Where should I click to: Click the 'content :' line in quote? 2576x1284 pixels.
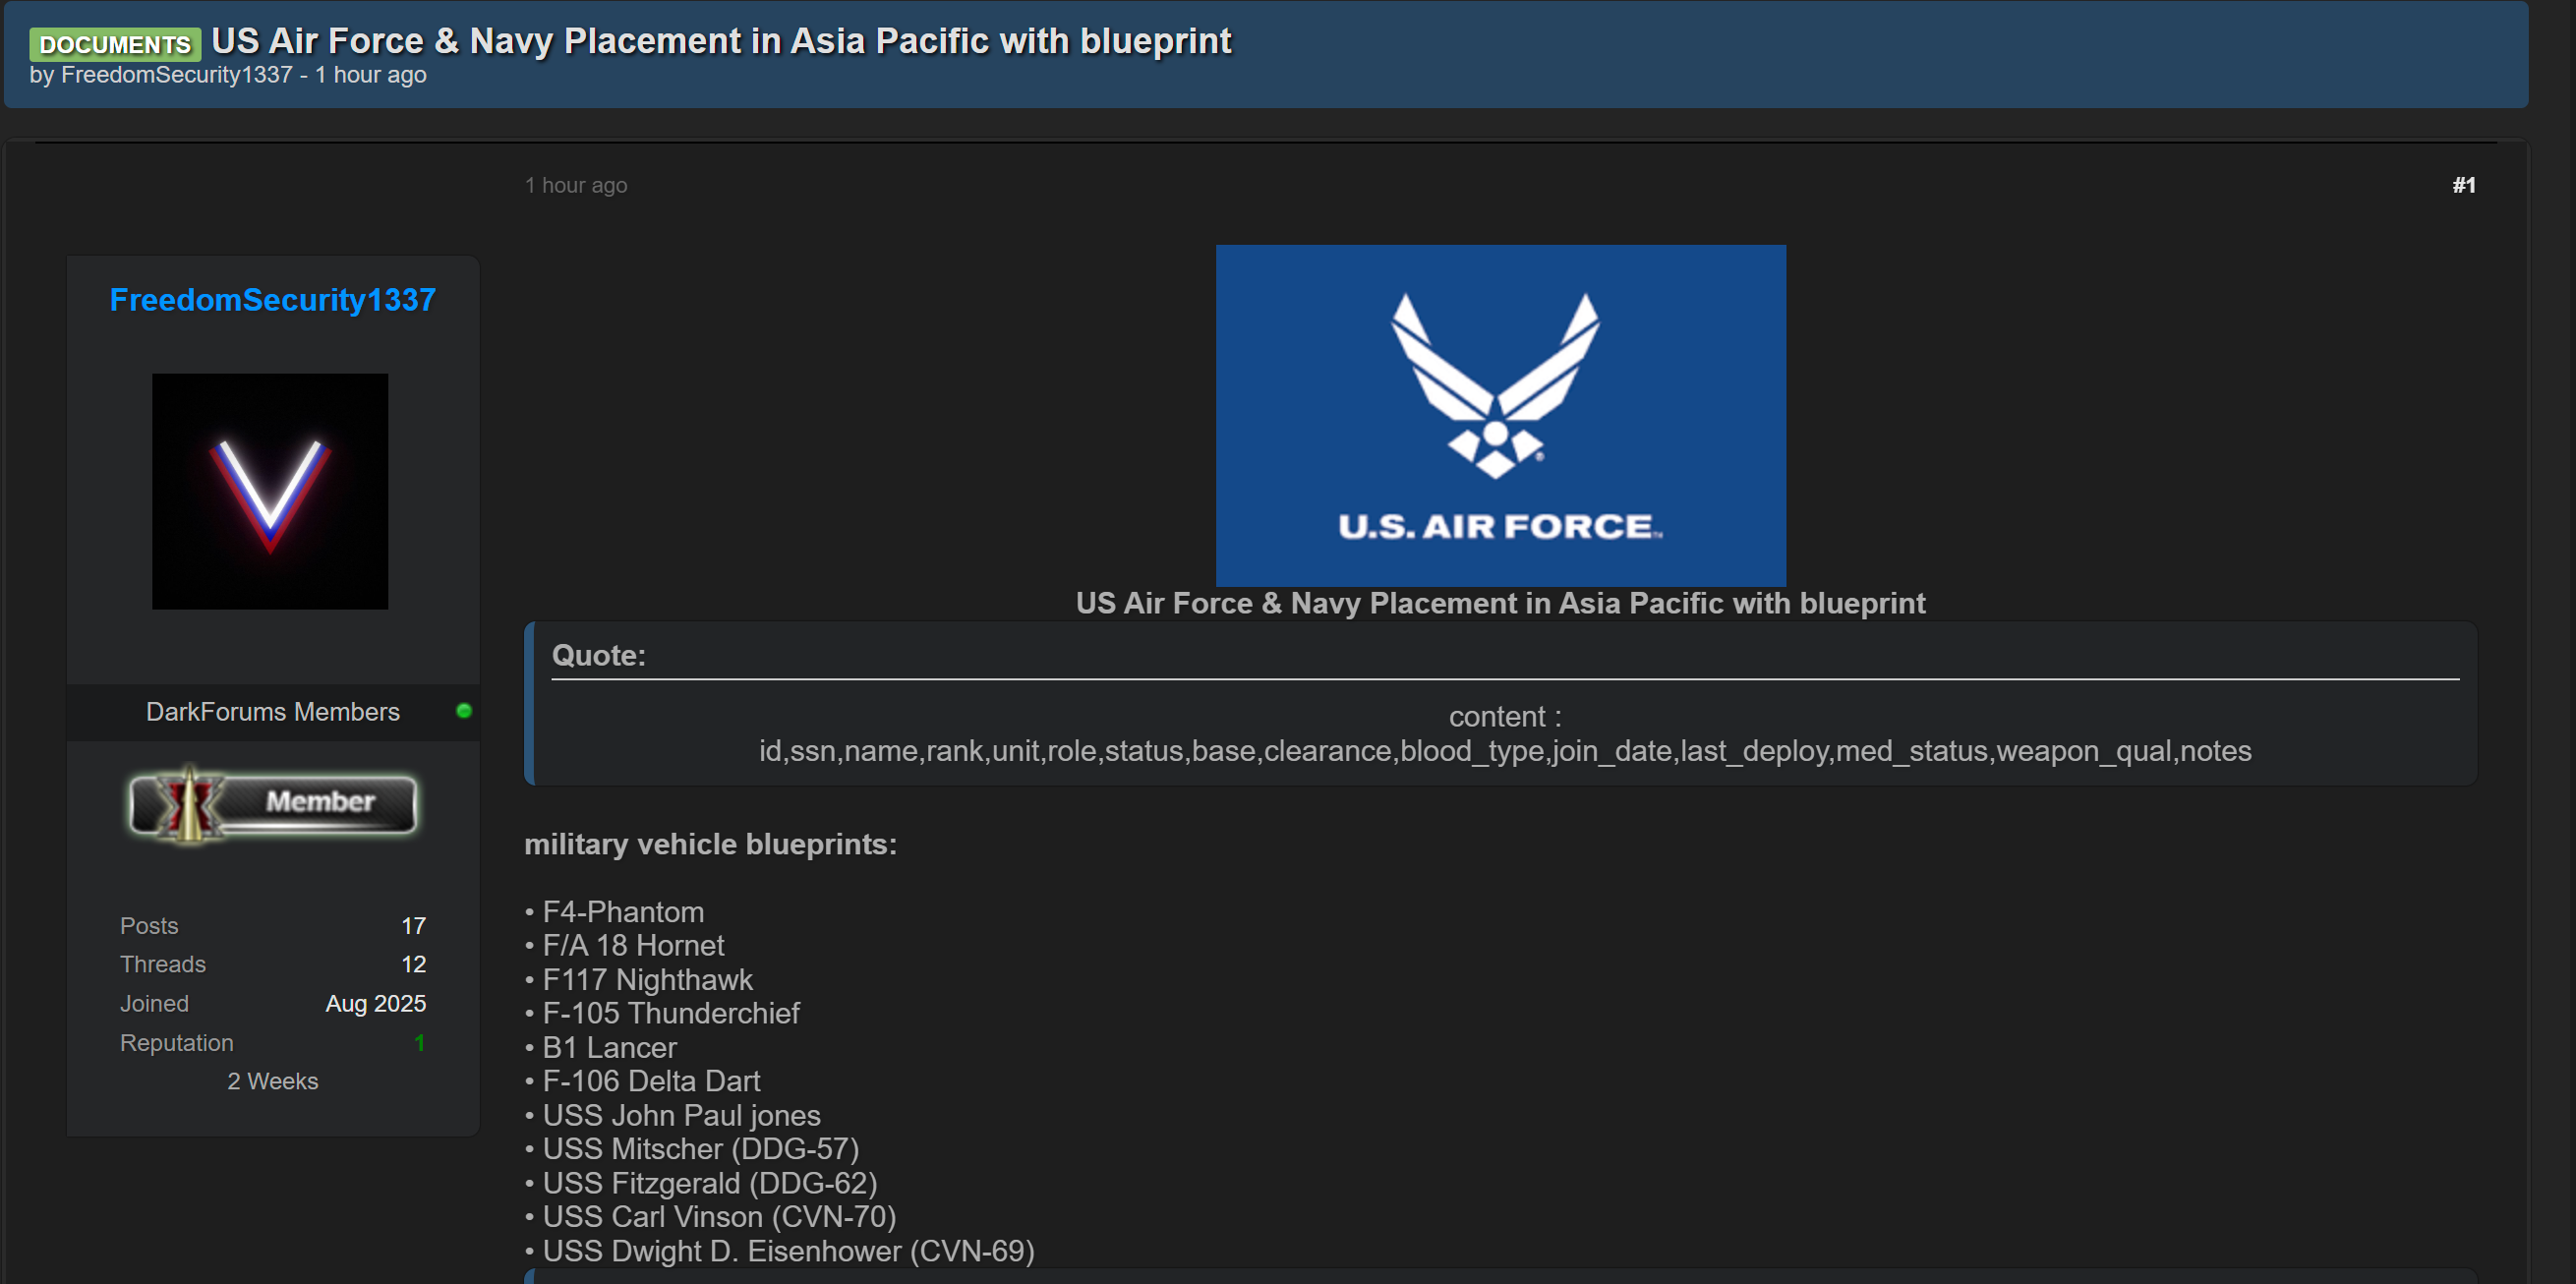pyautogui.click(x=1505, y=717)
